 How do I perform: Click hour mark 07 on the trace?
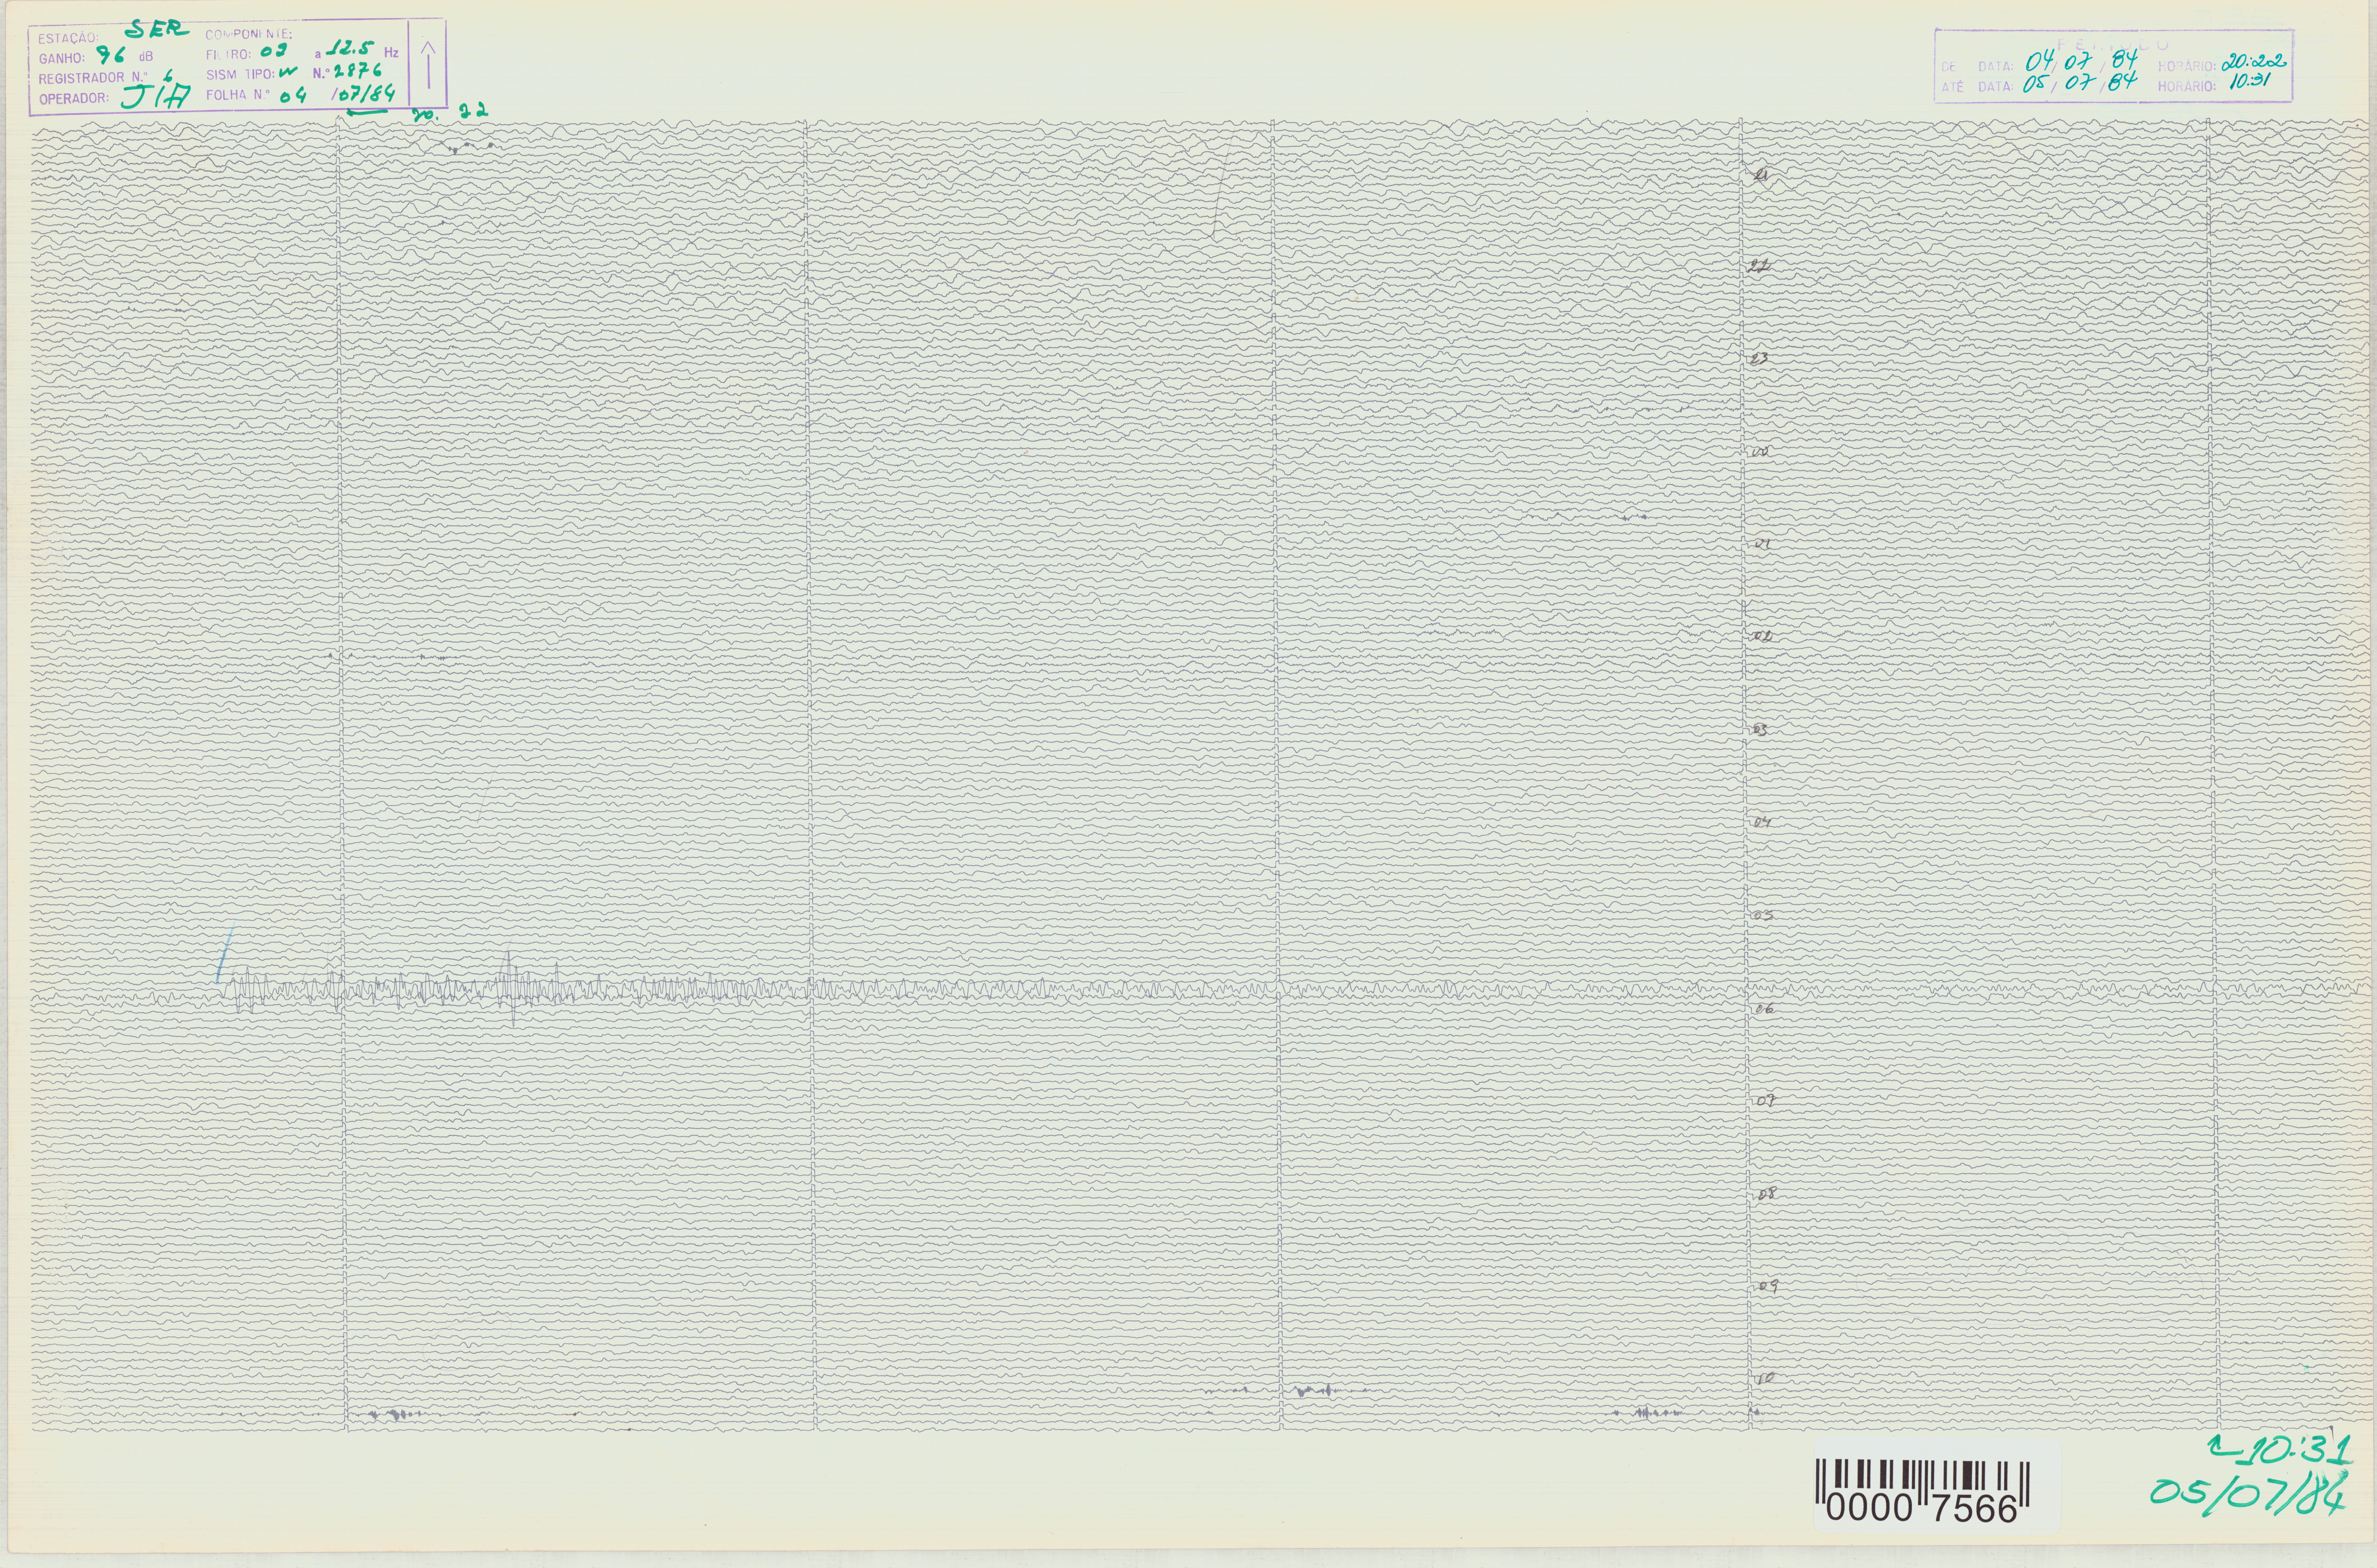pyautogui.click(x=1766, y=1101)
